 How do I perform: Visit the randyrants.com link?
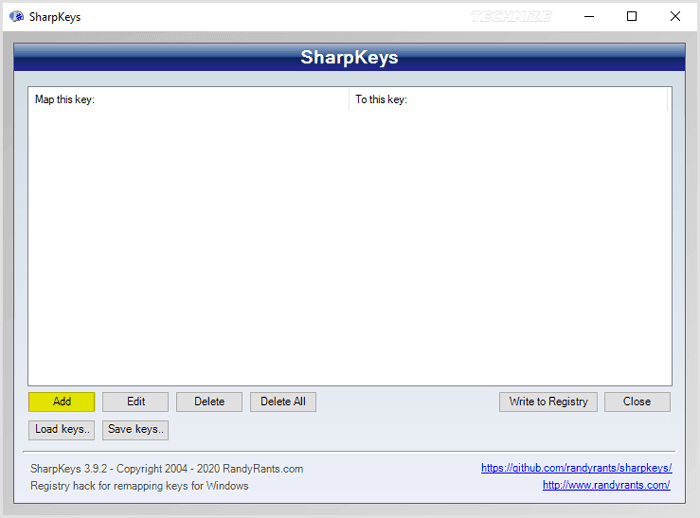point(606,485)
